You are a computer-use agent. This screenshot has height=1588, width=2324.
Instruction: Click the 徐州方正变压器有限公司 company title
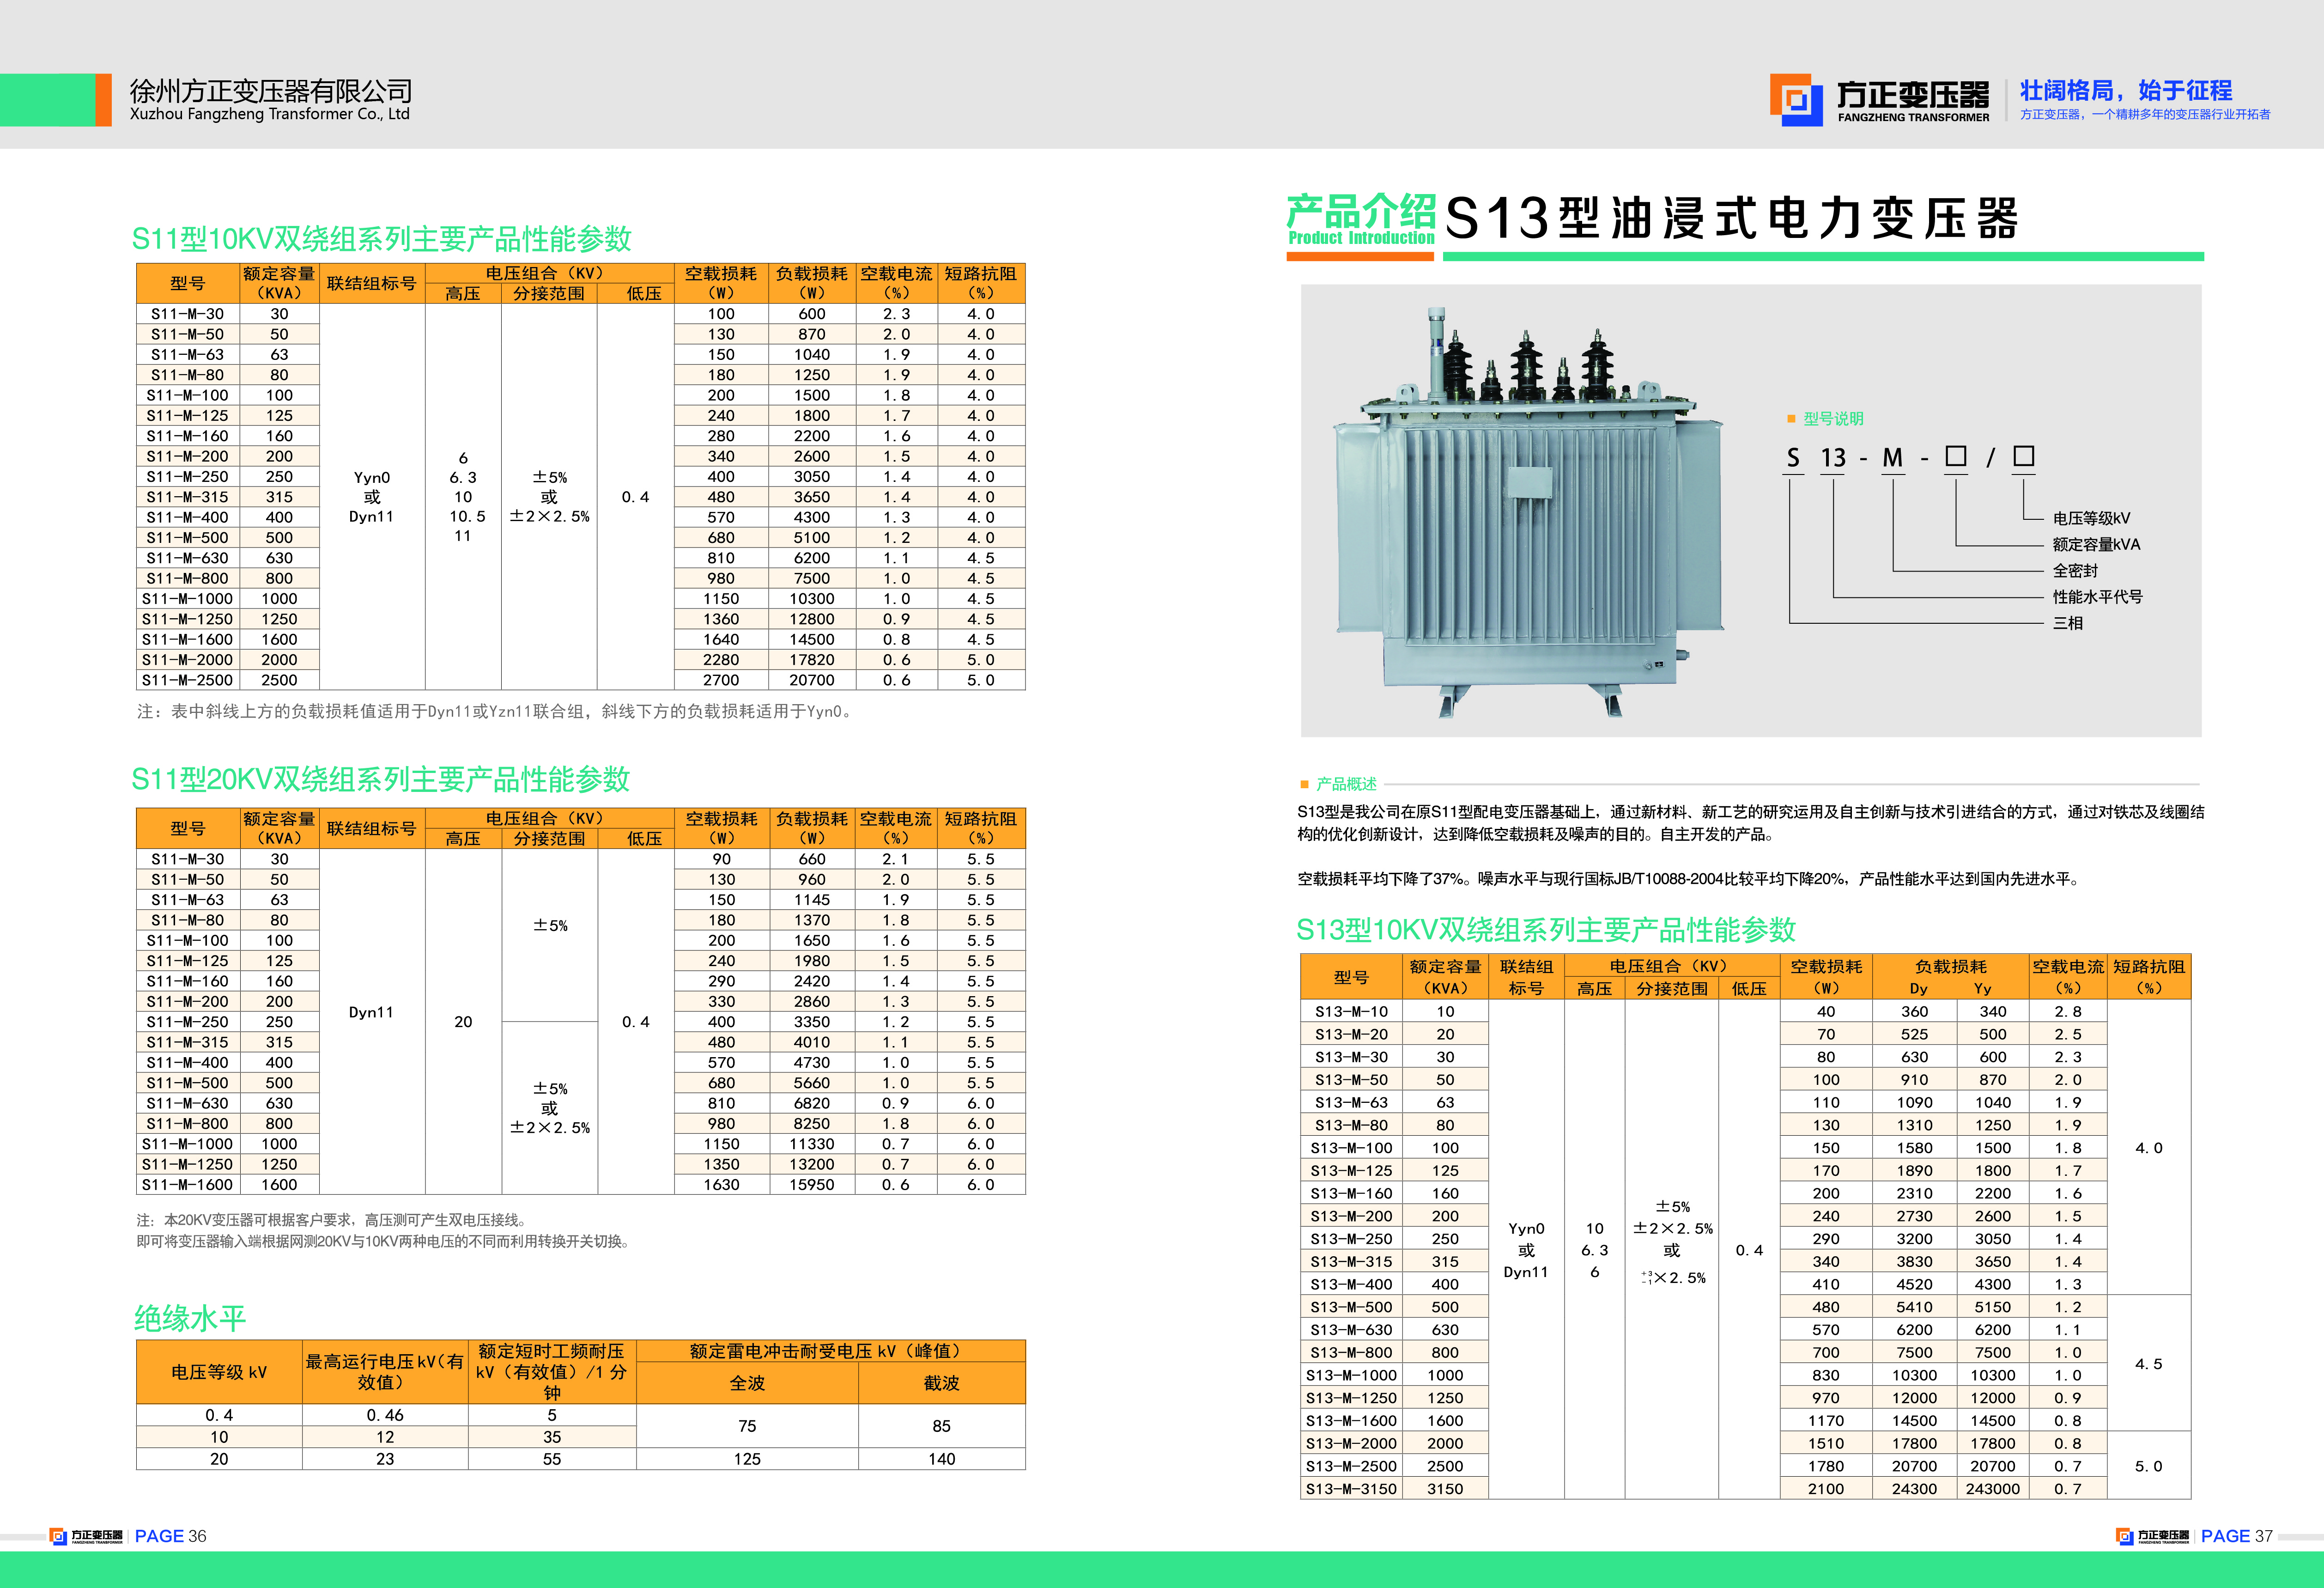pyautogui.click(x=271, y=91)
